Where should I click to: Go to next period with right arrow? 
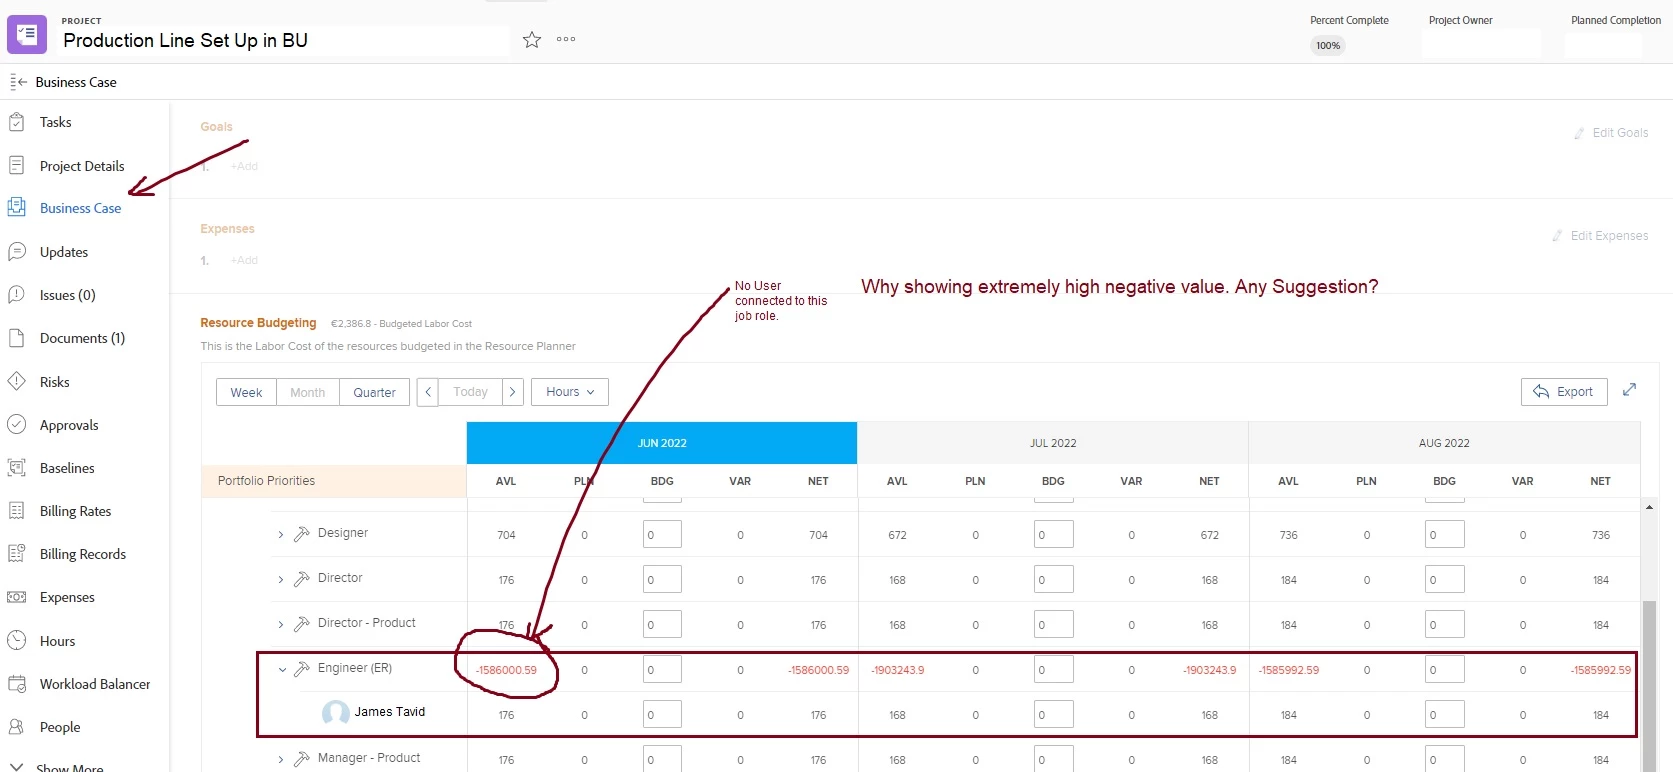pyautogui.click(x=512, y=392)
